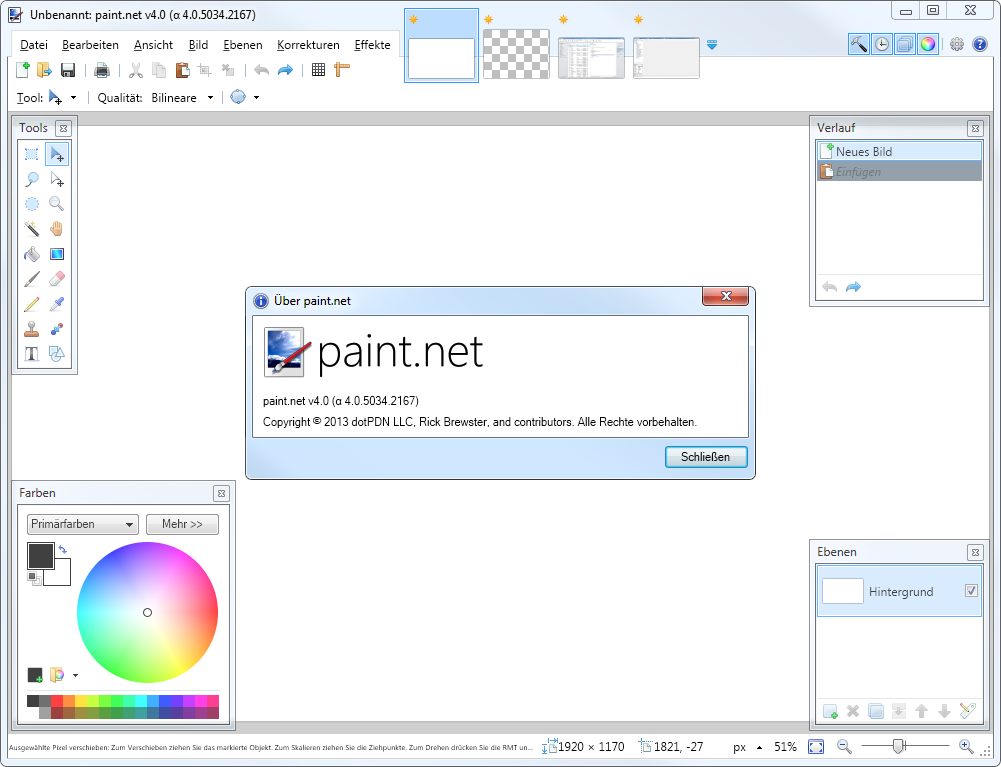Image resolution: width=1001 pixels, height=767 pixels.
Task: Select the Clone Stamp tool
Action: [x=31, y=329]
